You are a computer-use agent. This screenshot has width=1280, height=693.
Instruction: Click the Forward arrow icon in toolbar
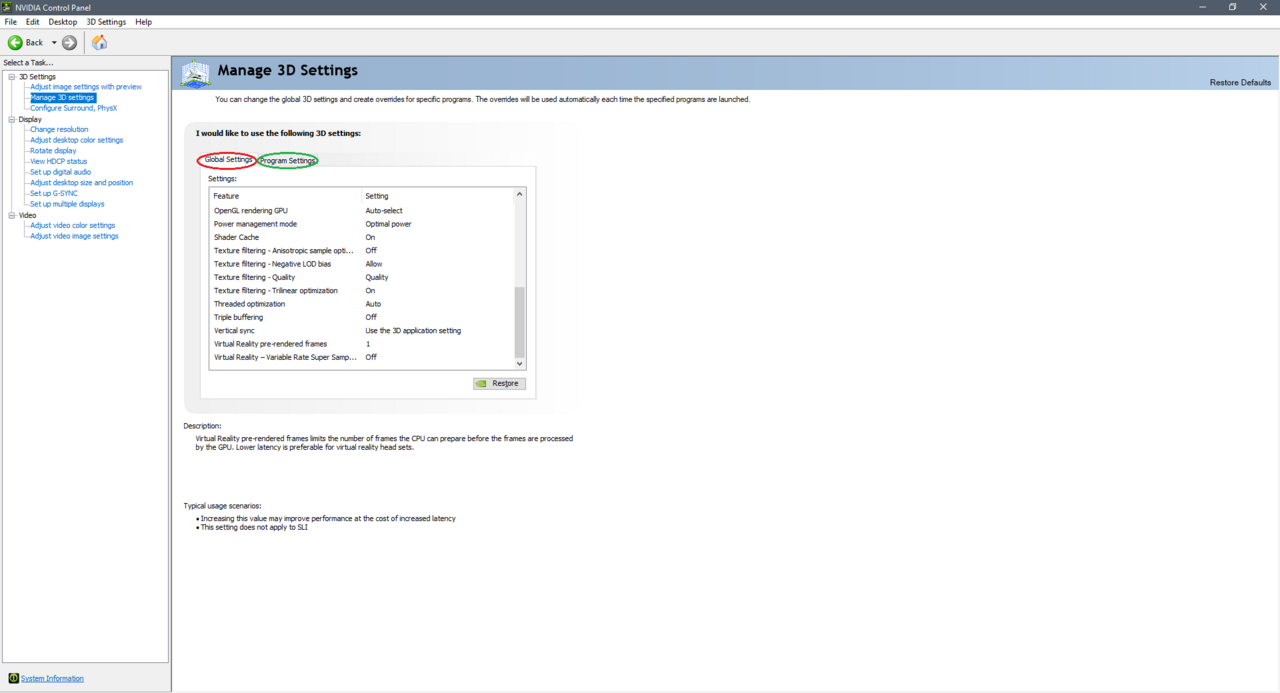(69, 42)
